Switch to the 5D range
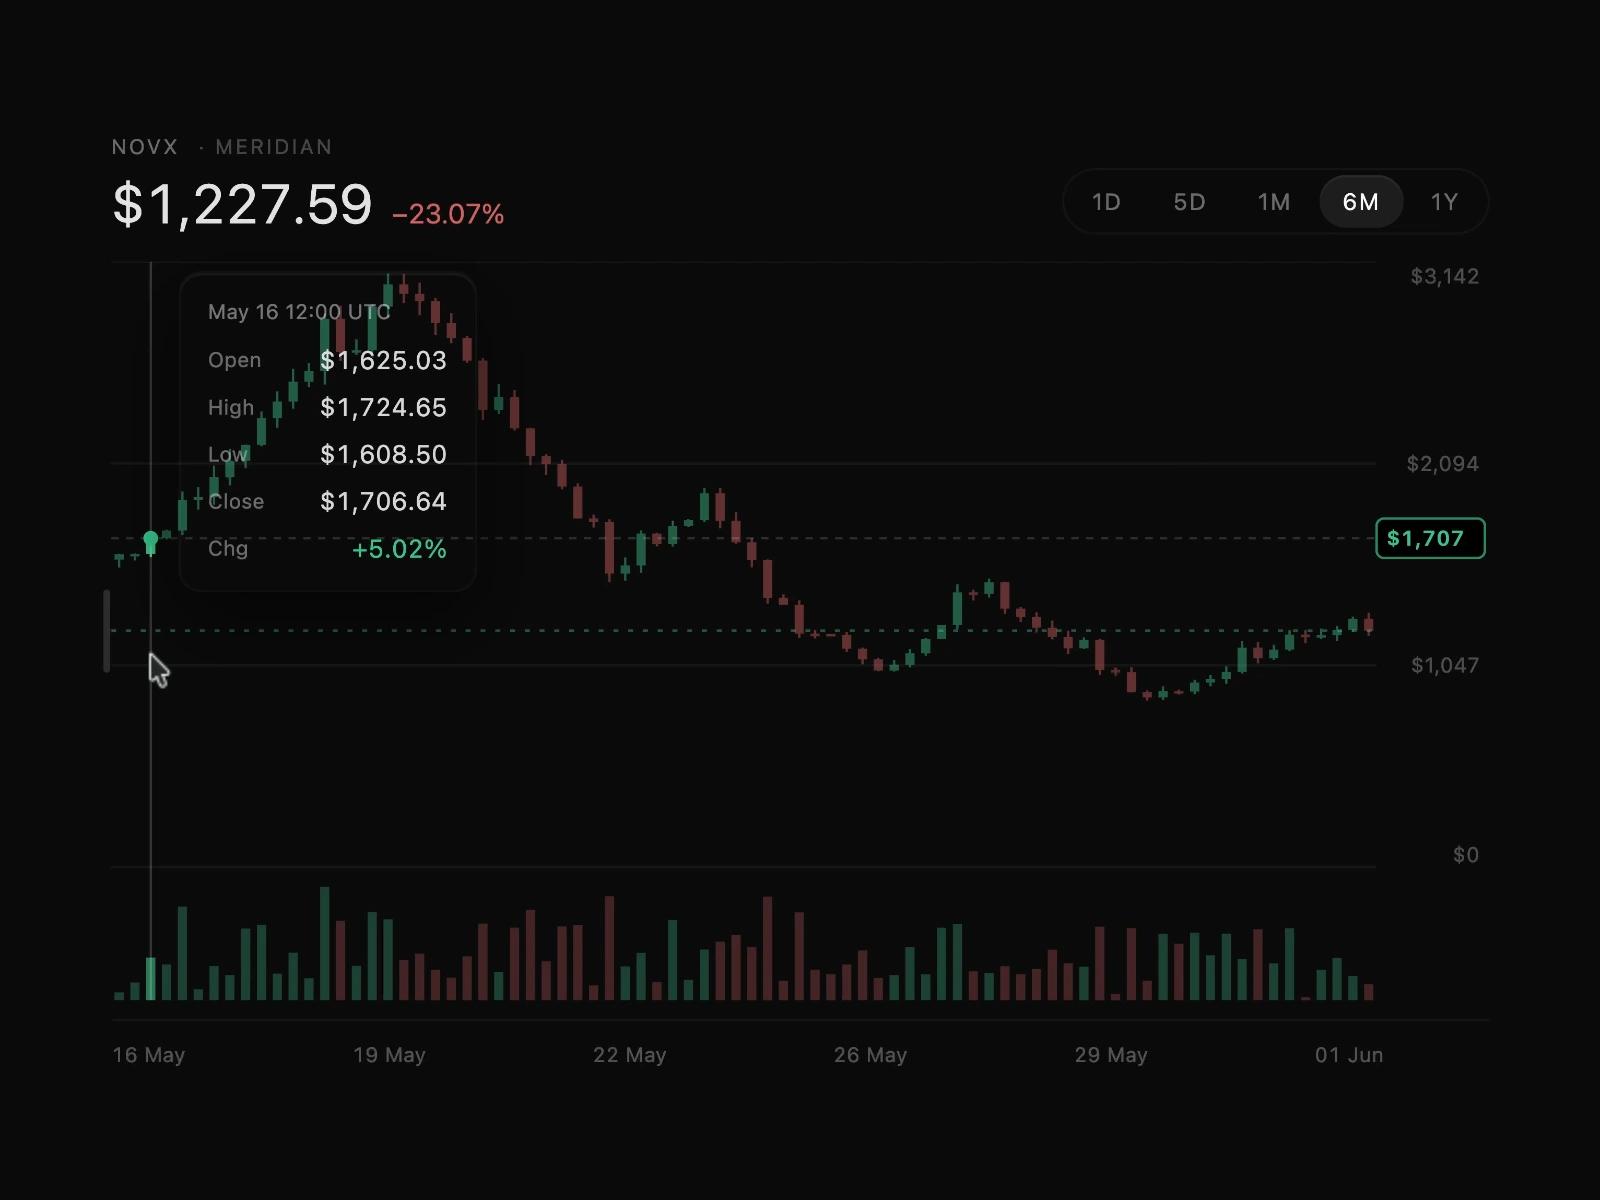This screenshot has height=1200, width=1600. 1189,202
